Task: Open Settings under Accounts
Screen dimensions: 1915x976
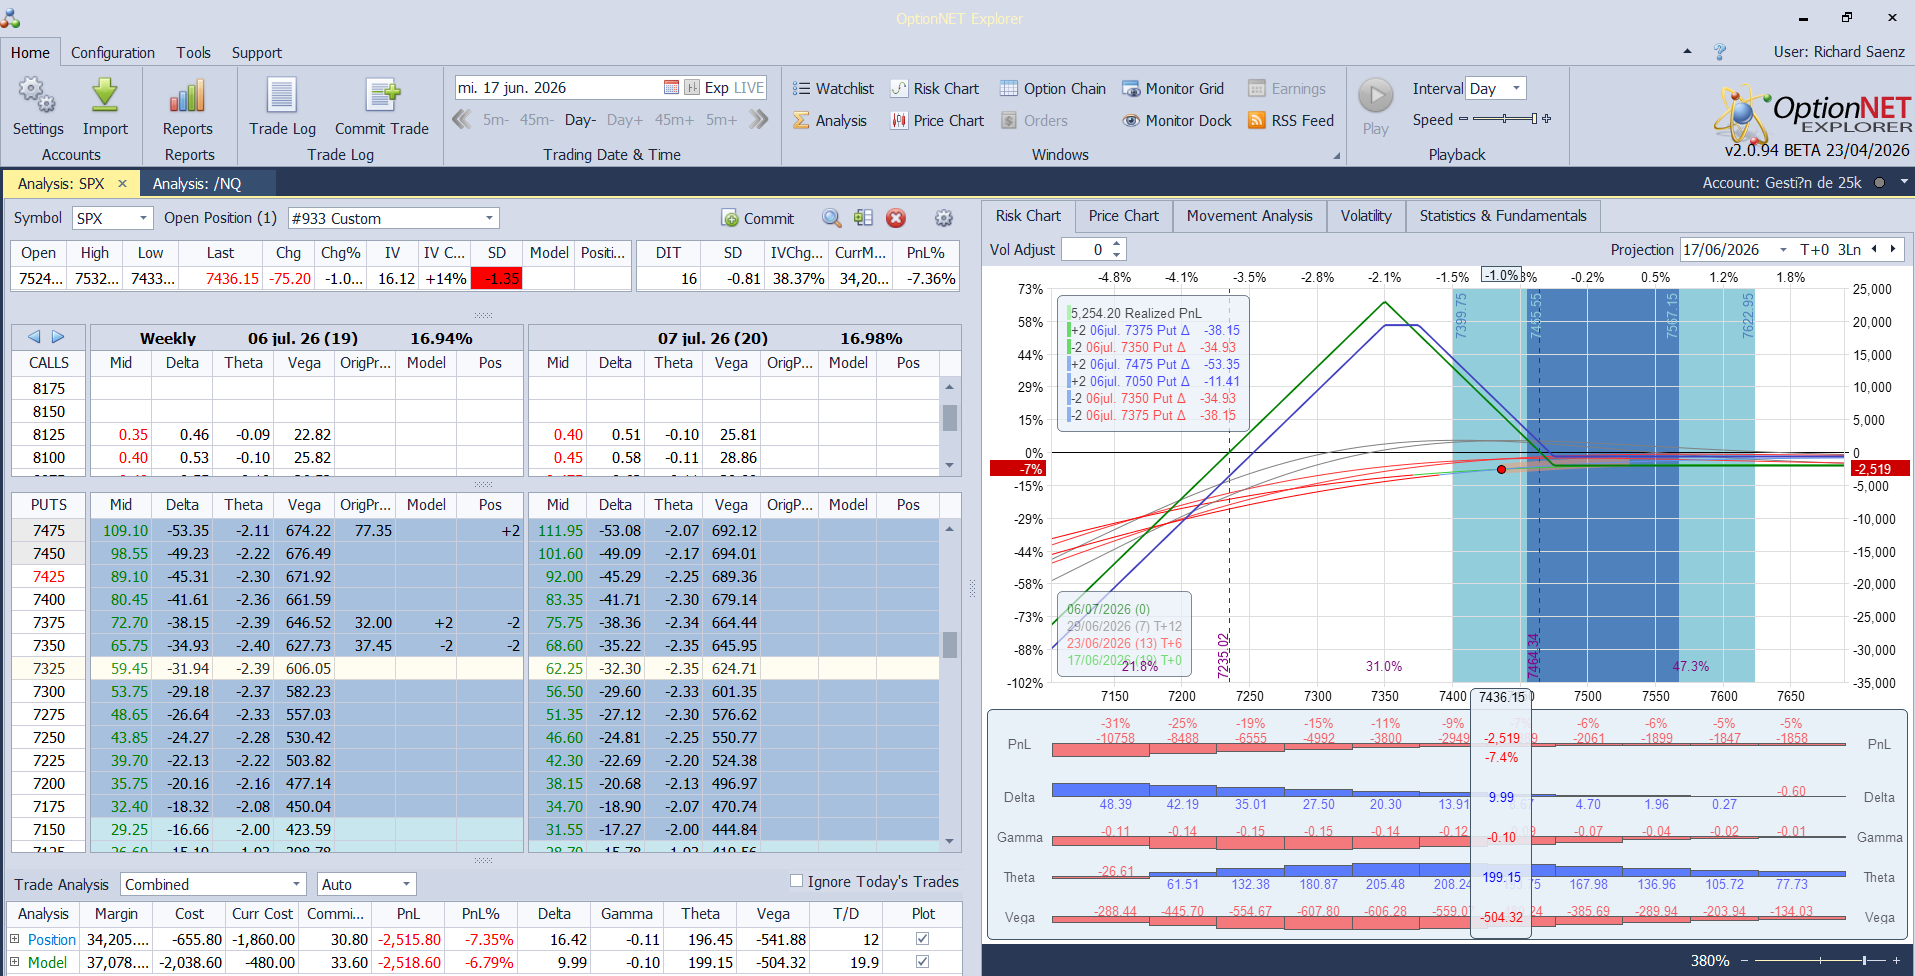Action: [38, 107]
